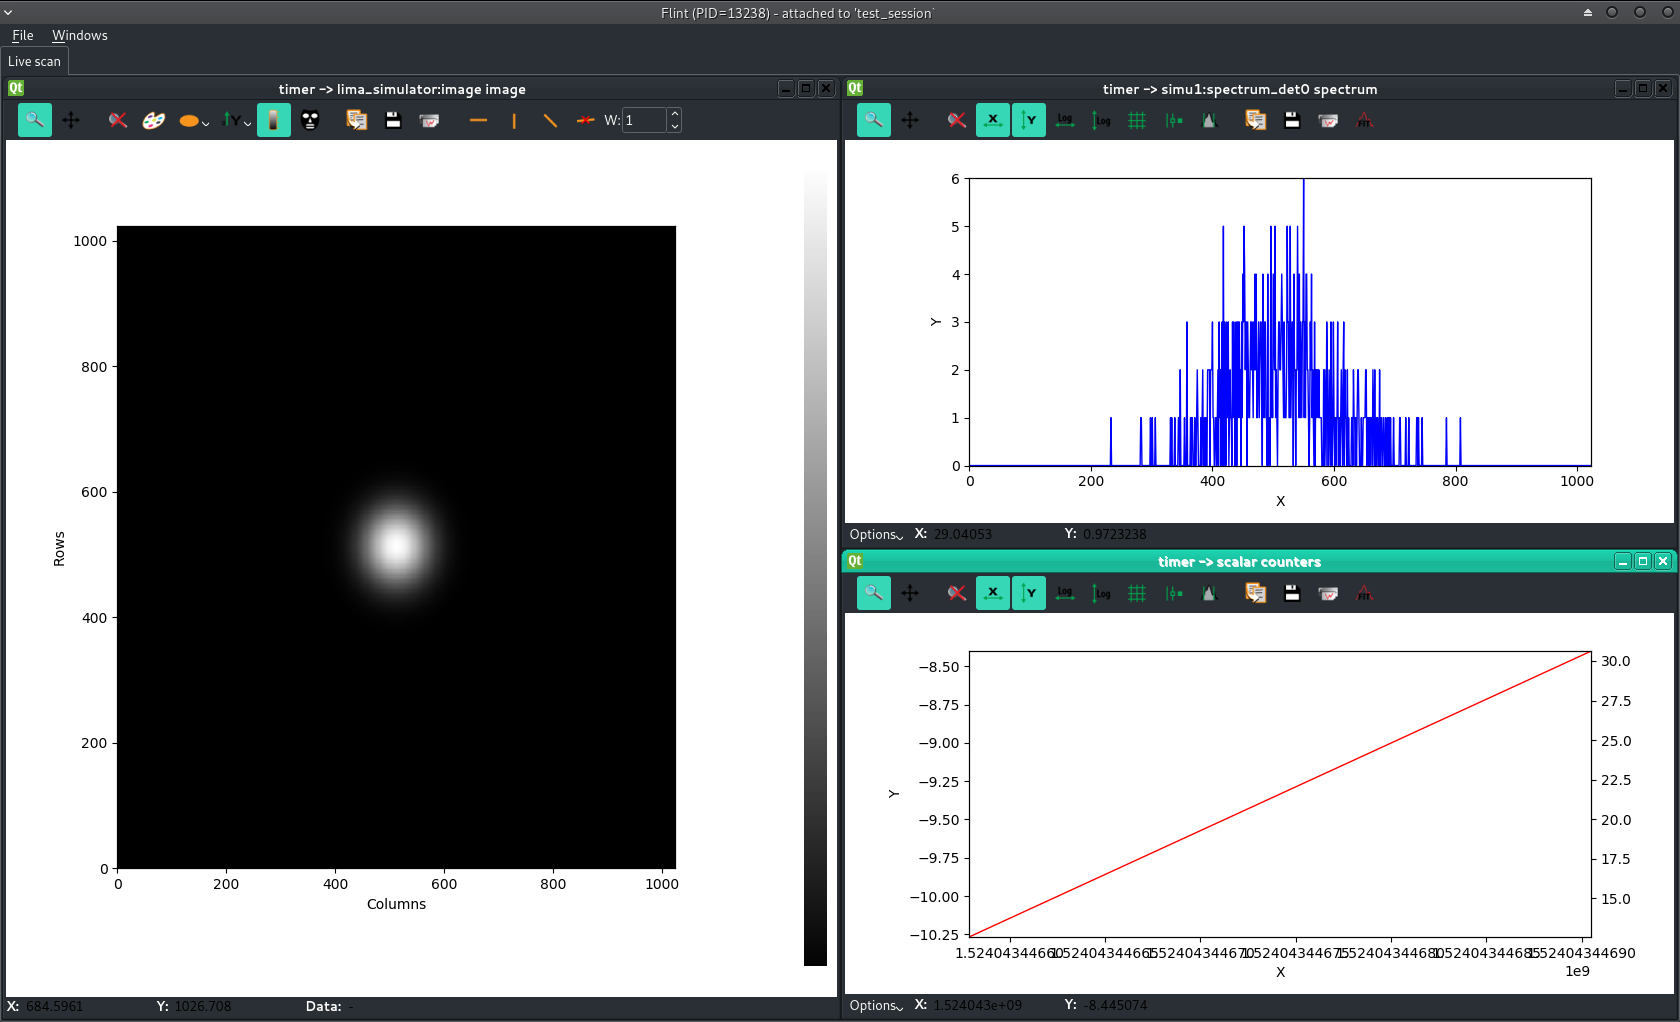Viewport: 1680px width, 1022px height.
Task: Open the mask tool in image plot
Action: coord(310,120)
